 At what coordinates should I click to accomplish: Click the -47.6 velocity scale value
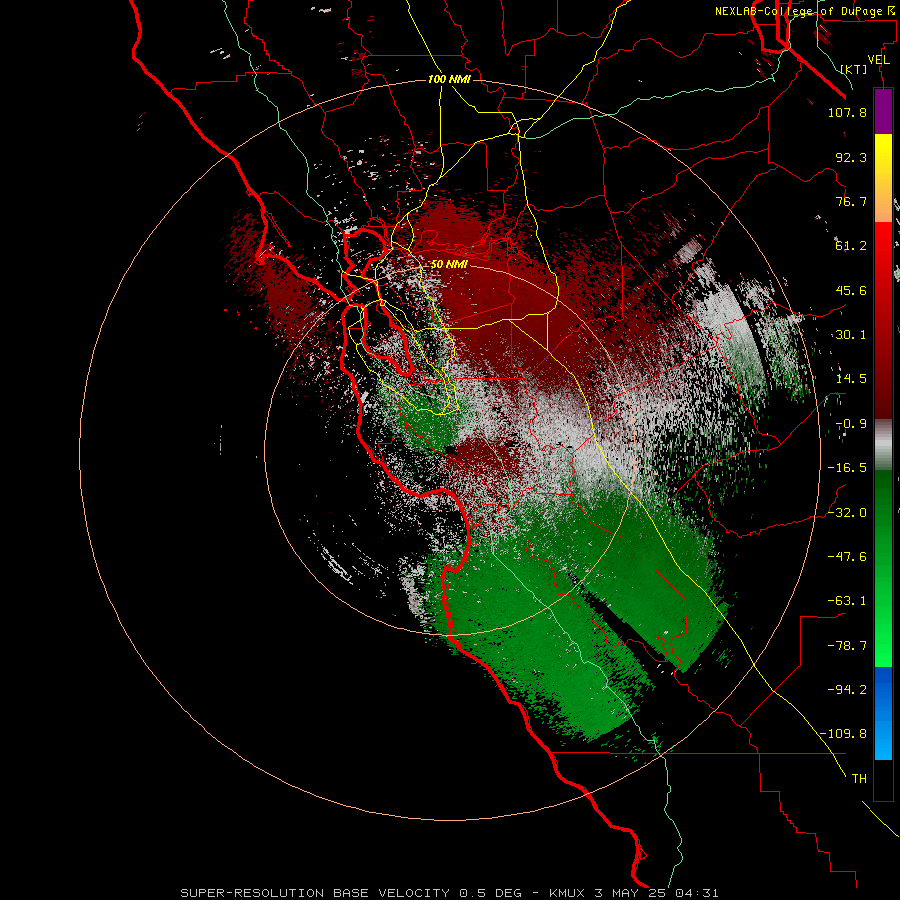[847, 557]
